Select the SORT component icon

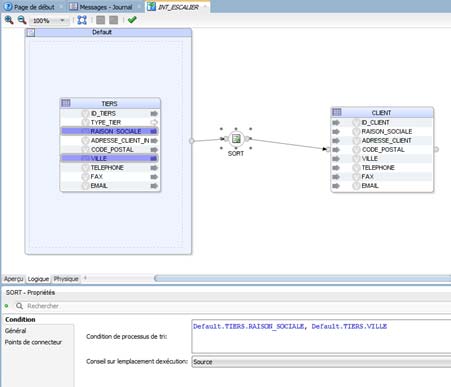coord(236,138)
